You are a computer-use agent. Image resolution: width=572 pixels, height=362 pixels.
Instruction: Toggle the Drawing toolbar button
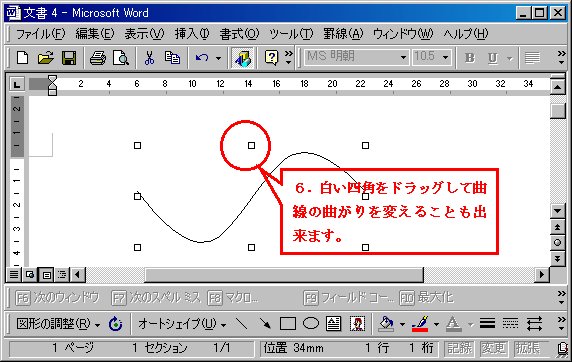click(x=243, y=58)
